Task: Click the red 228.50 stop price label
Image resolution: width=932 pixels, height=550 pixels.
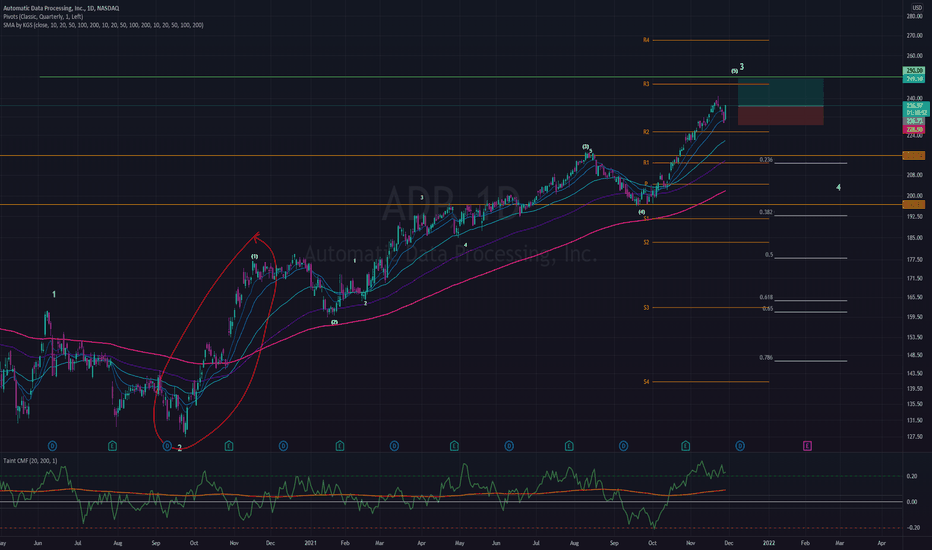Action: point(914,129)
